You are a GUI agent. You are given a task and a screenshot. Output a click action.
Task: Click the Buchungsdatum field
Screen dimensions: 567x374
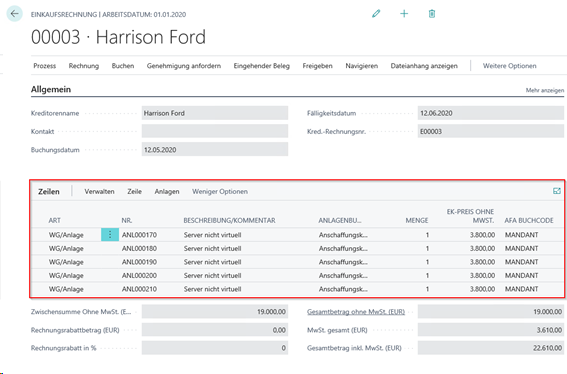(215, 150)
